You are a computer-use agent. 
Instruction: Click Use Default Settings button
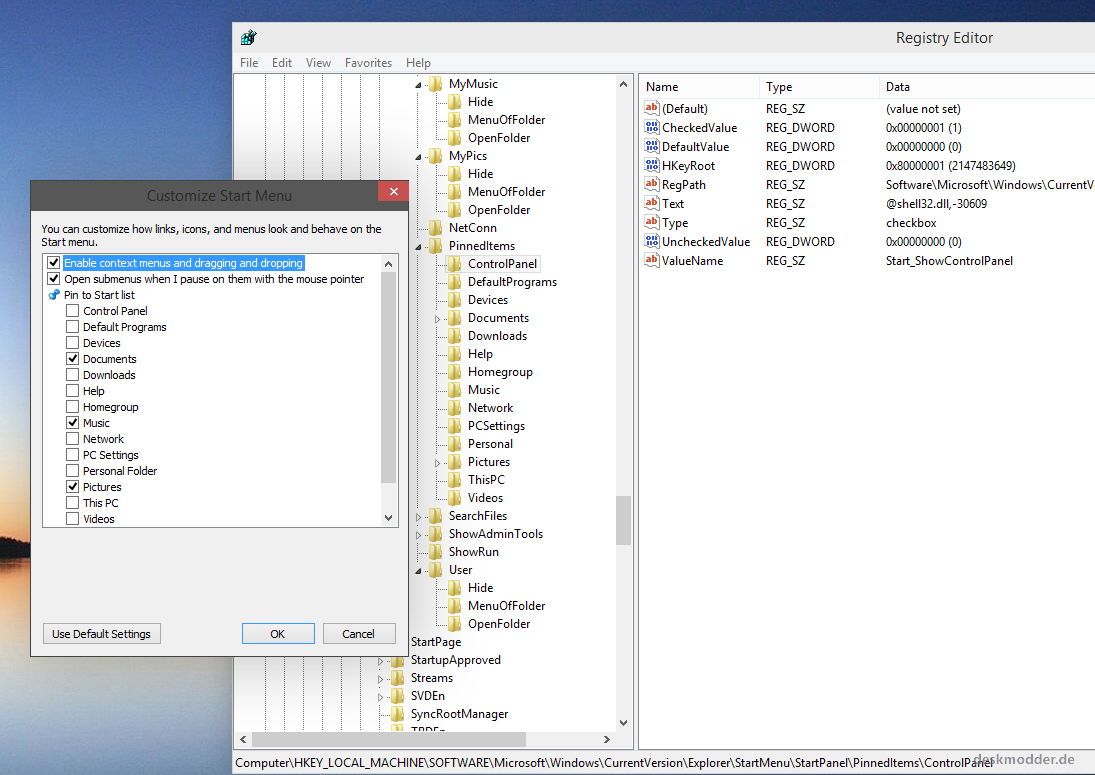tap(101, 633)
